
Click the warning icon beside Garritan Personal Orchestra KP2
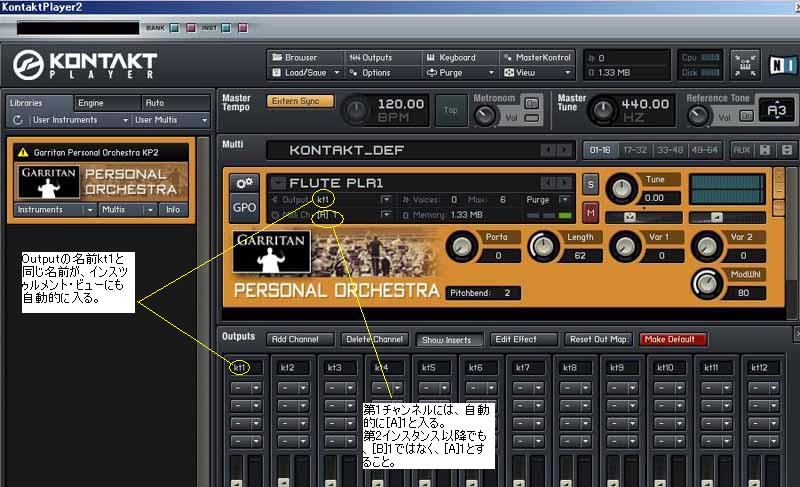[23, 152]
